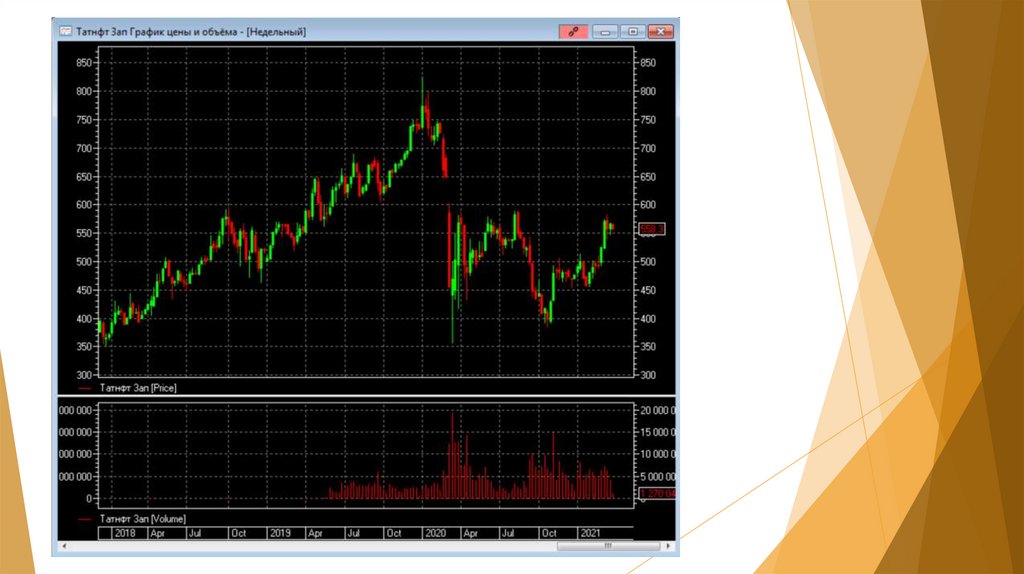Screen dimensions: 1024x574
Task: Click the 2021 marker on the time axis
Action: 591,533
